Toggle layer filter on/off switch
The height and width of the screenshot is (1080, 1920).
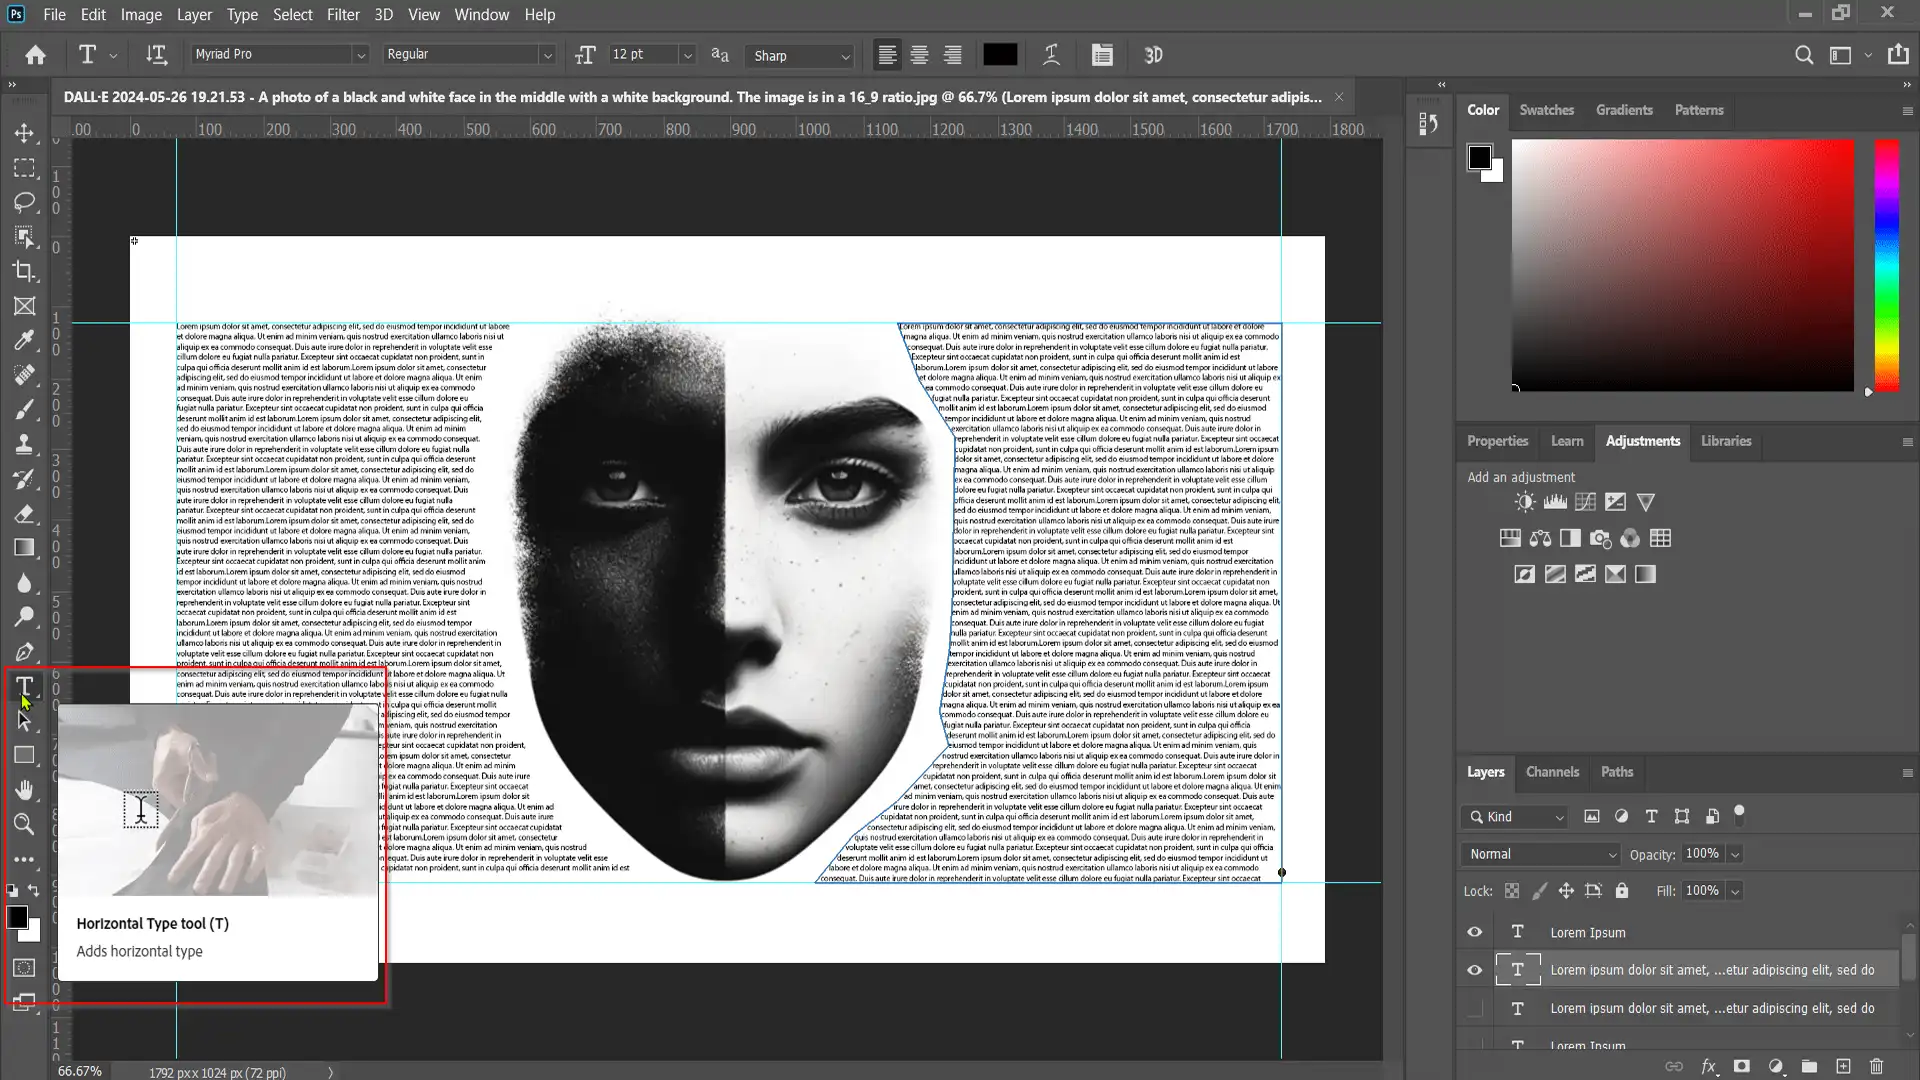1739,813
